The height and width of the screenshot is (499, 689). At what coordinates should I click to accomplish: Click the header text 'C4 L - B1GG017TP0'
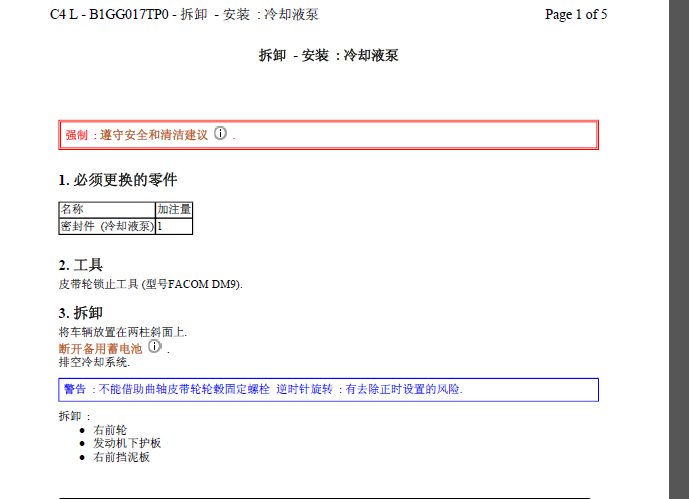pos(109,14)
